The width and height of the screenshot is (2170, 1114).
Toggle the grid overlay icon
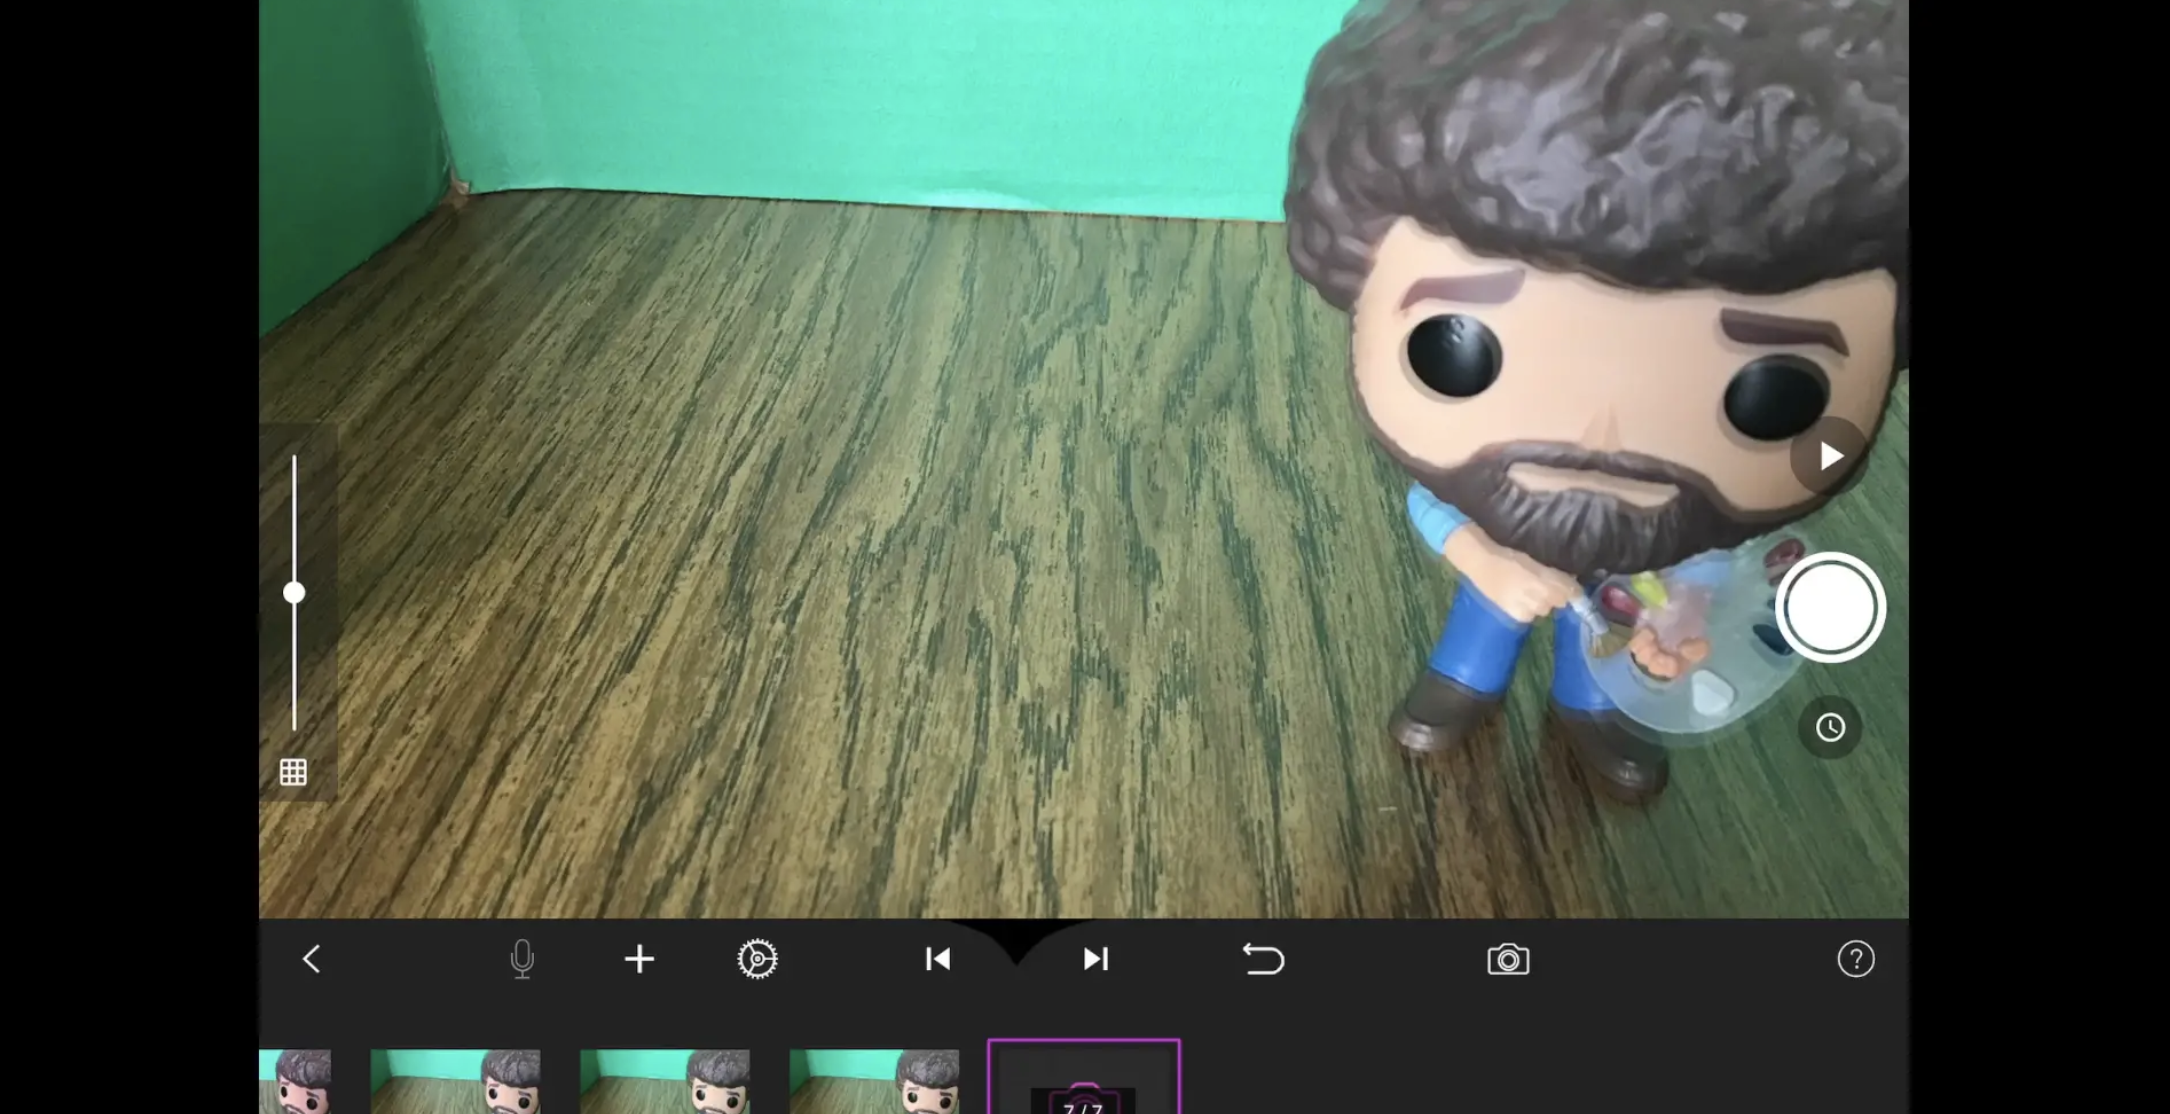[293, 772]
